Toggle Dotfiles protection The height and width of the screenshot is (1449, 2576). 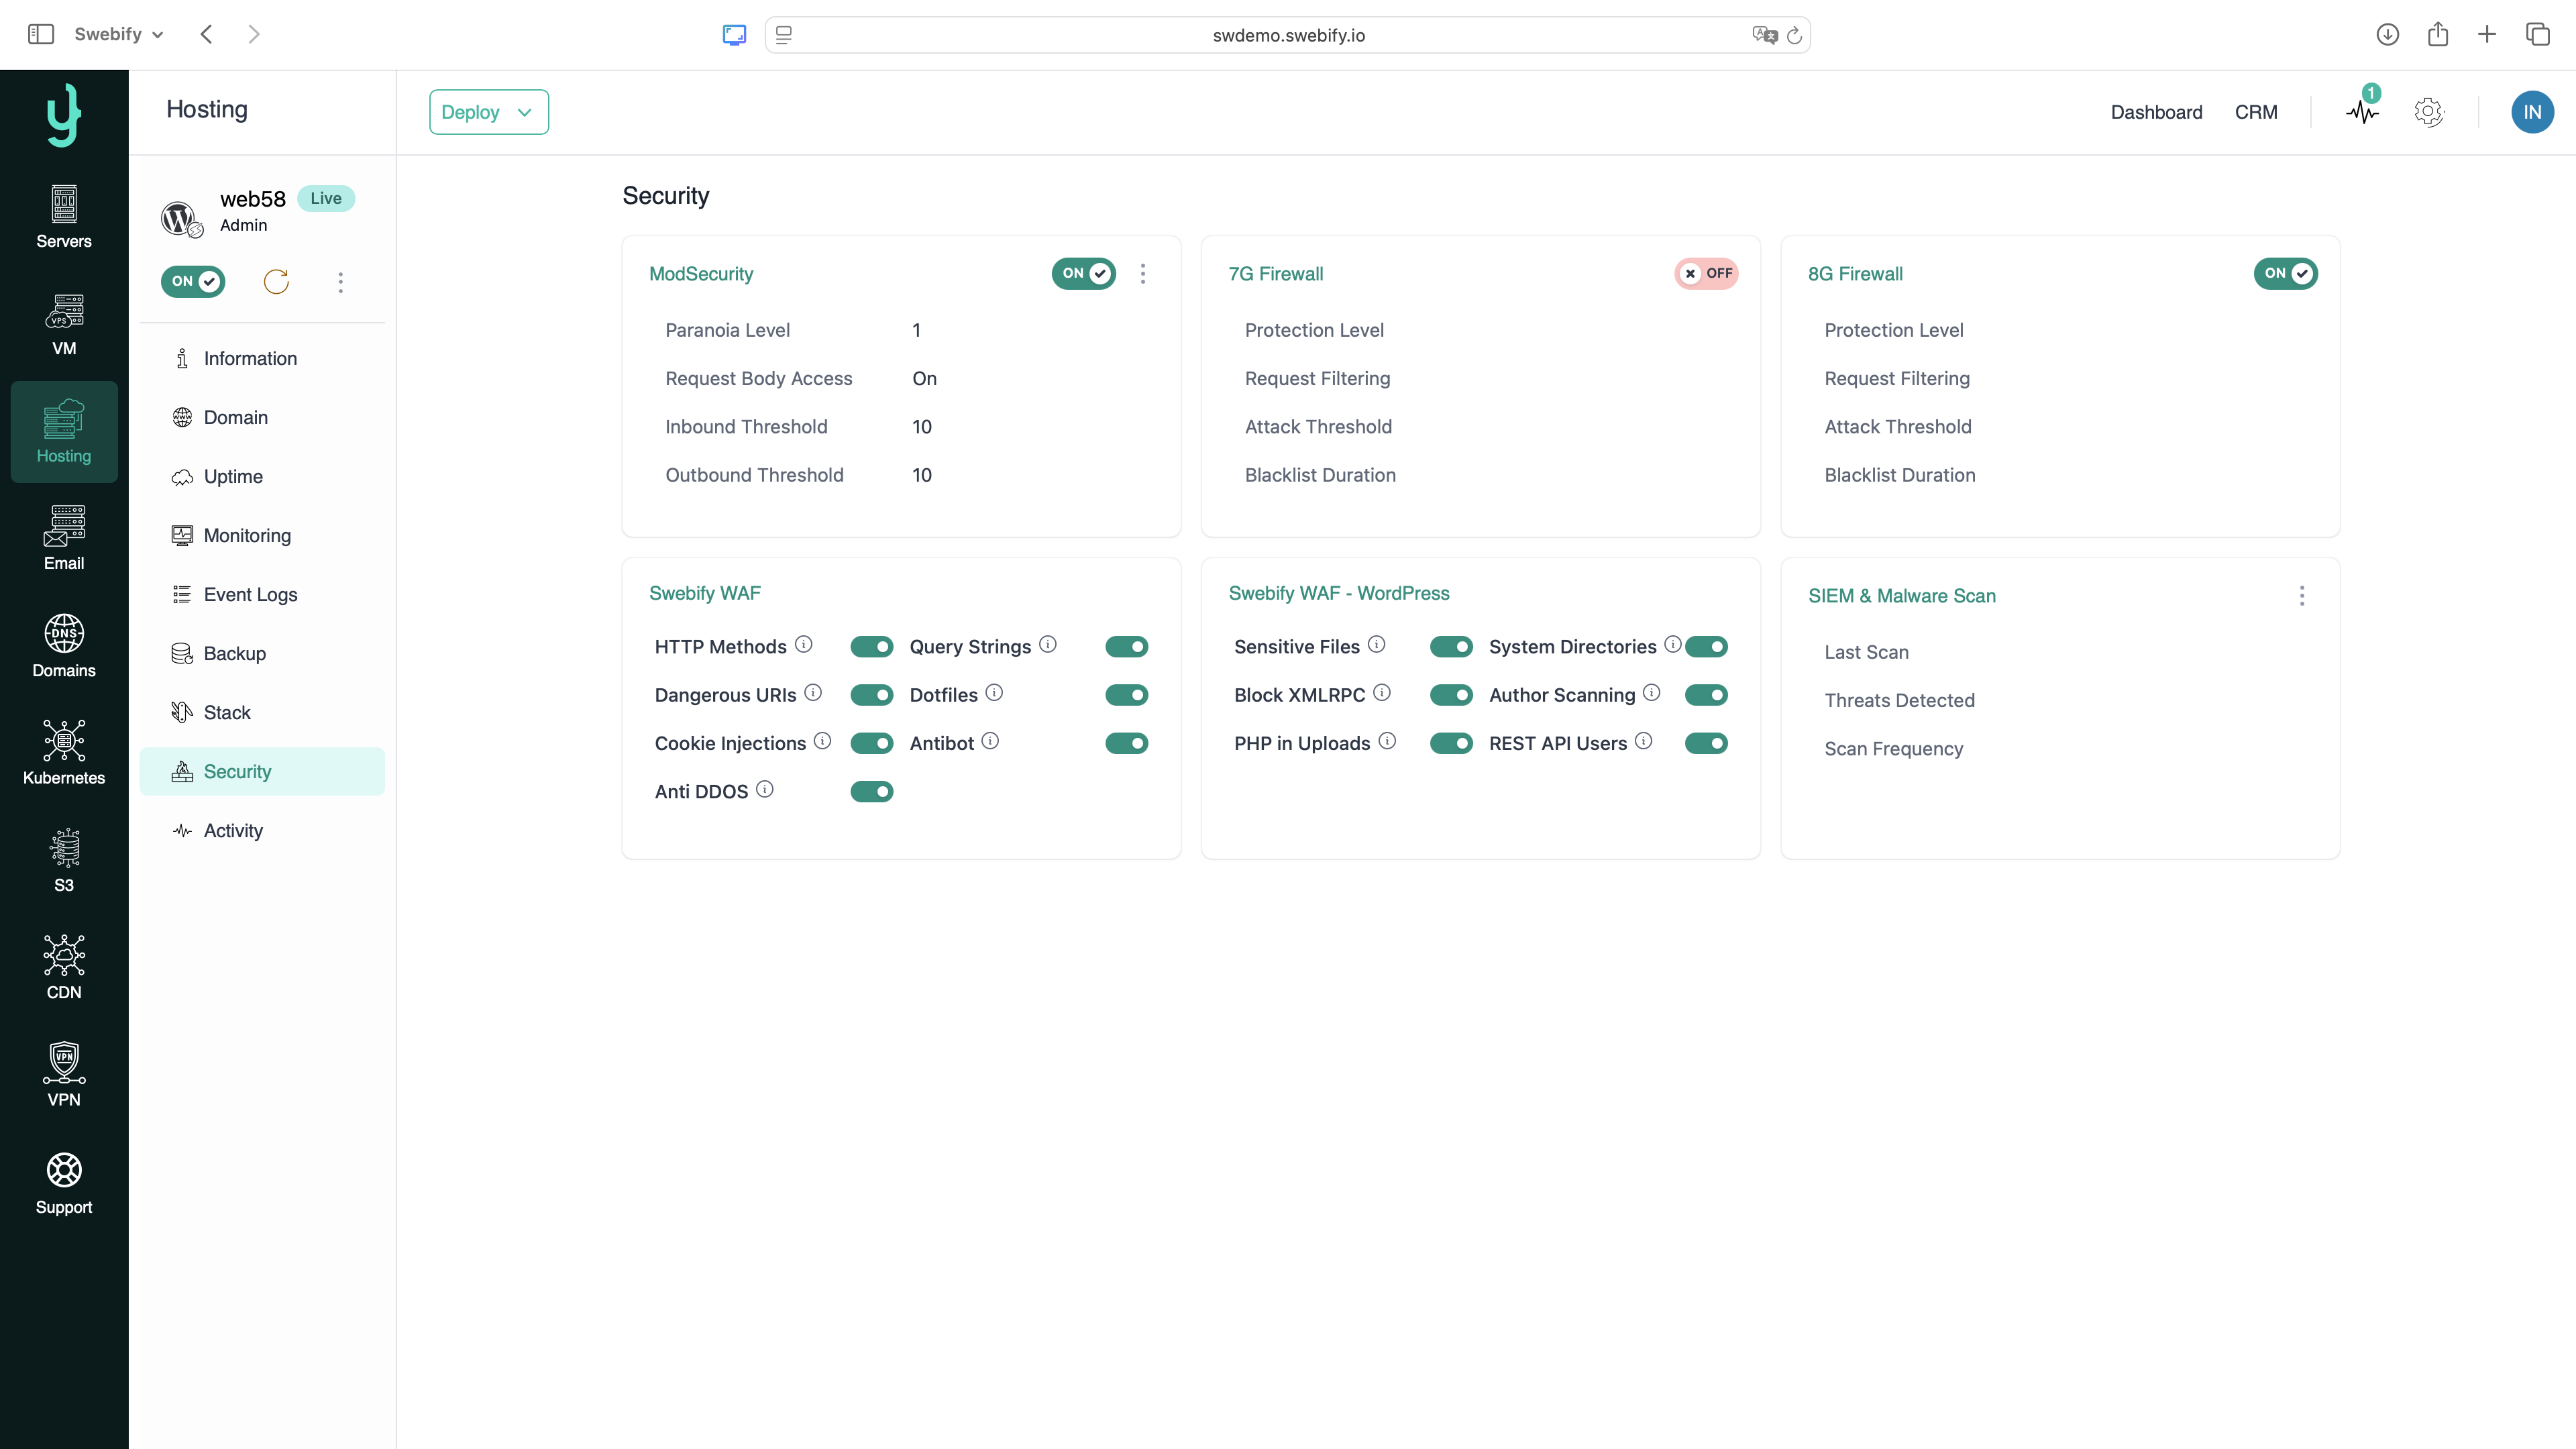1127,695
